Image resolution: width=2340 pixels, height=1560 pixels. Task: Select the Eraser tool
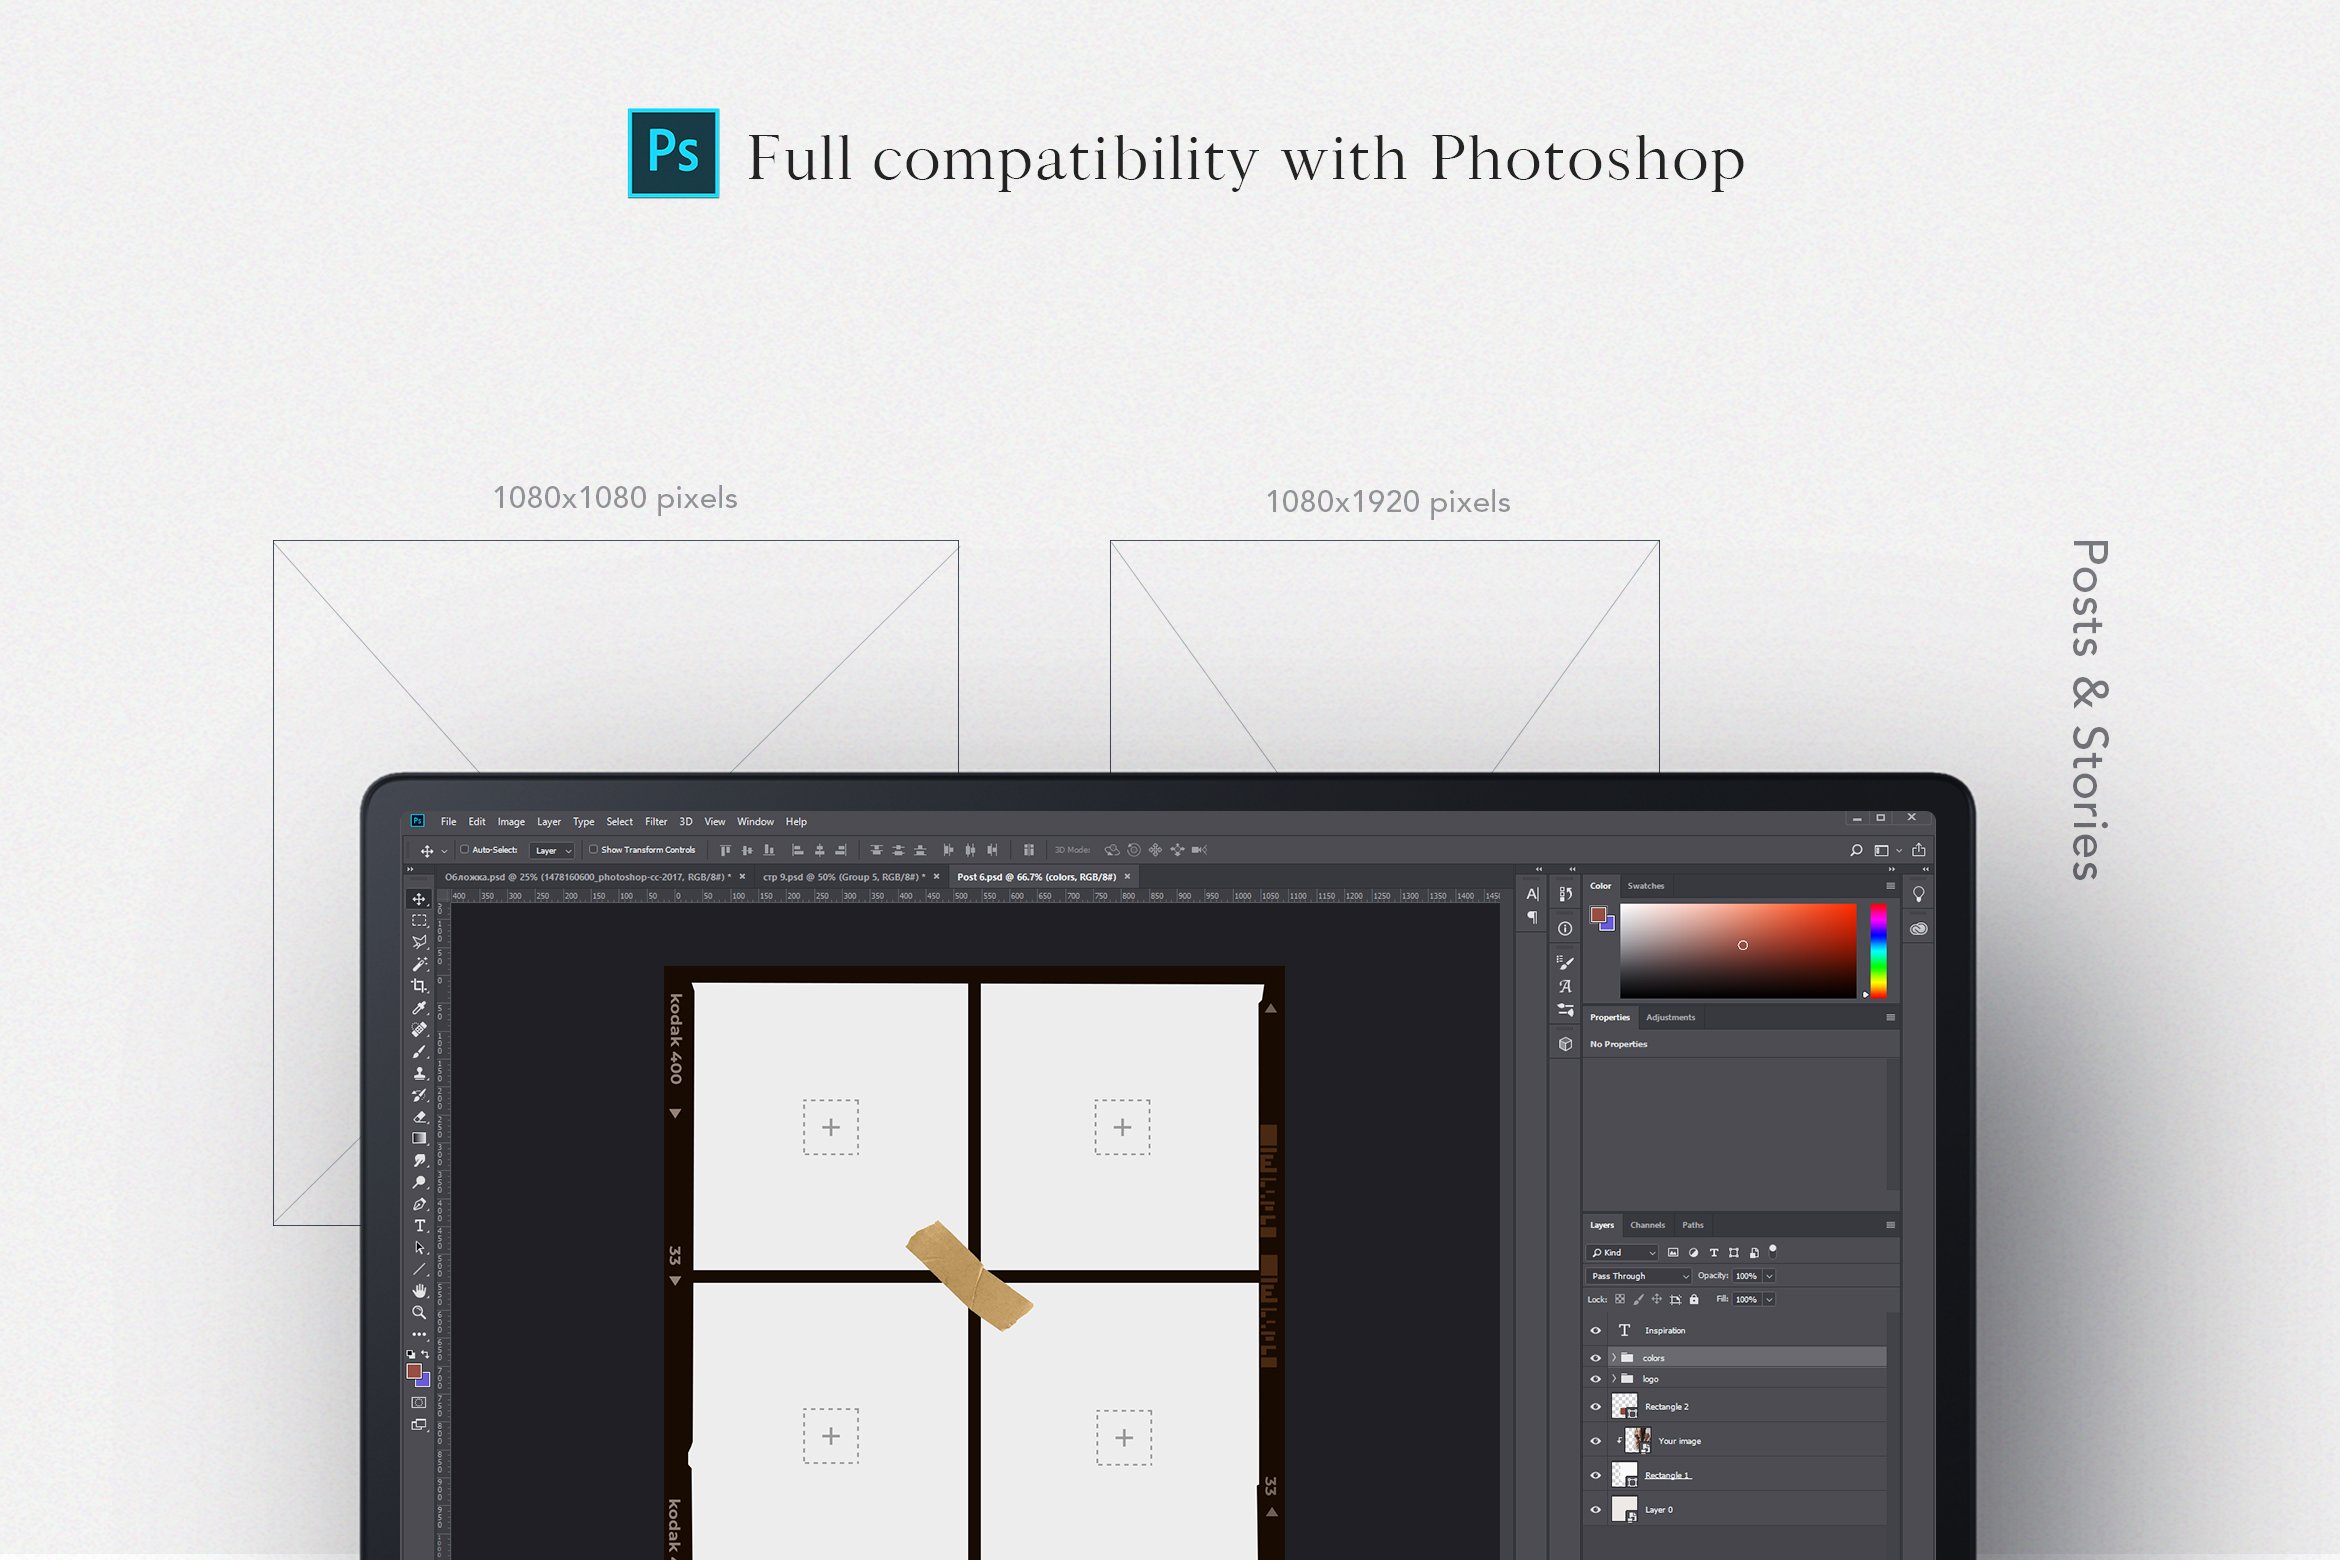coord(419,1117)
